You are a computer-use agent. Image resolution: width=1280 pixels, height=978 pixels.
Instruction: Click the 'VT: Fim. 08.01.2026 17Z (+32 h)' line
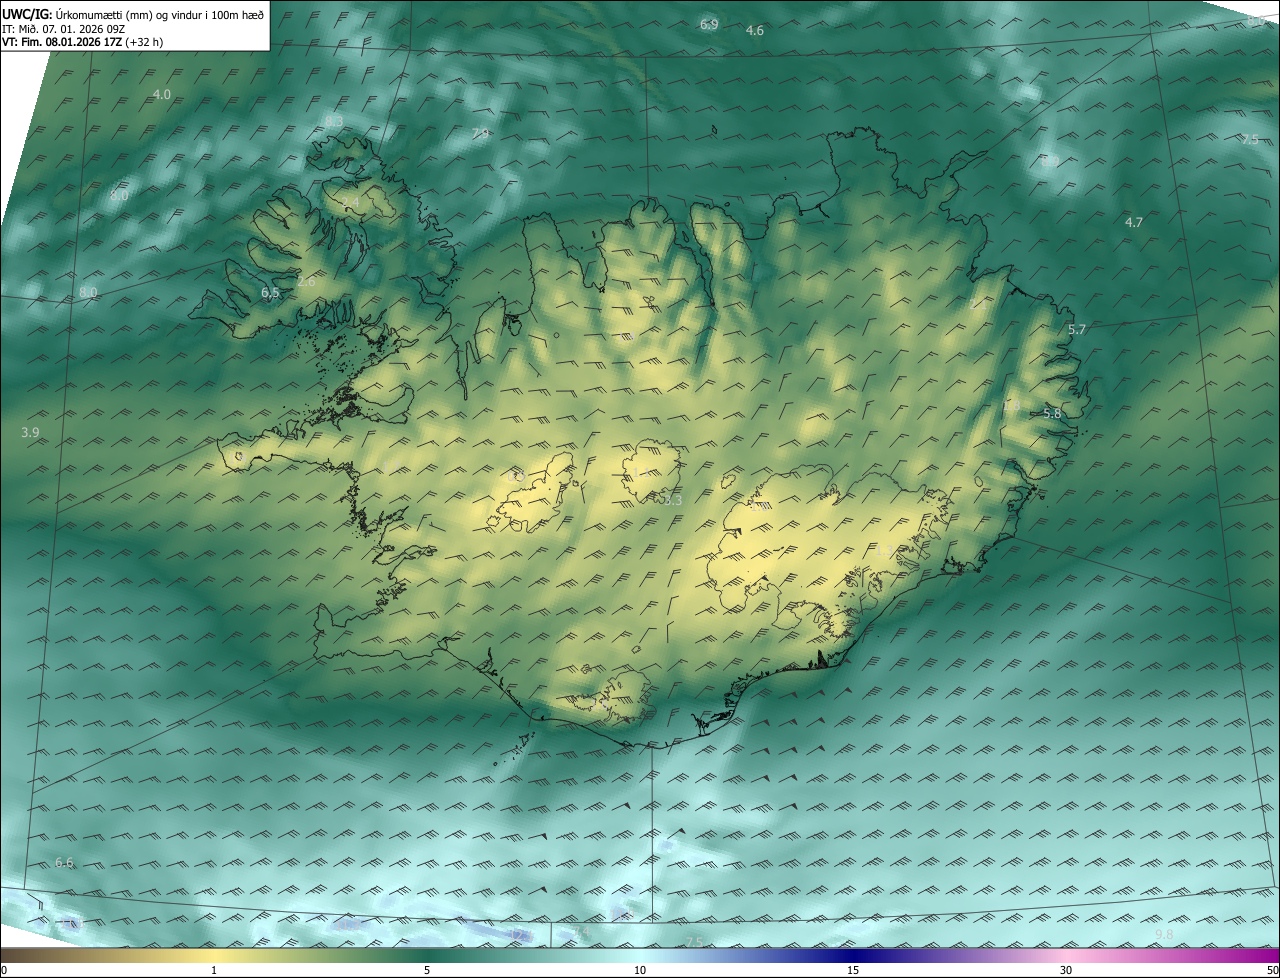click(83, 42)
